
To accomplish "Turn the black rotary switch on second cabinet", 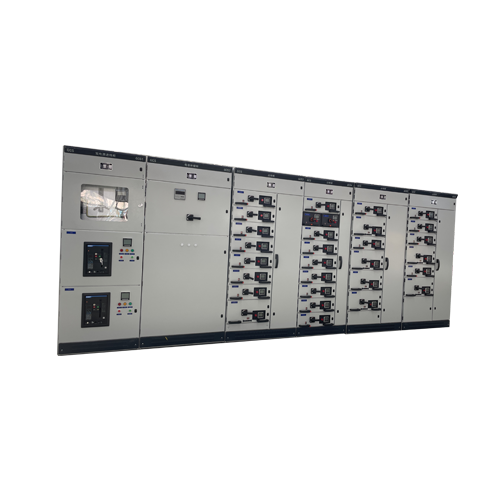I will click(x=193, y=218).
